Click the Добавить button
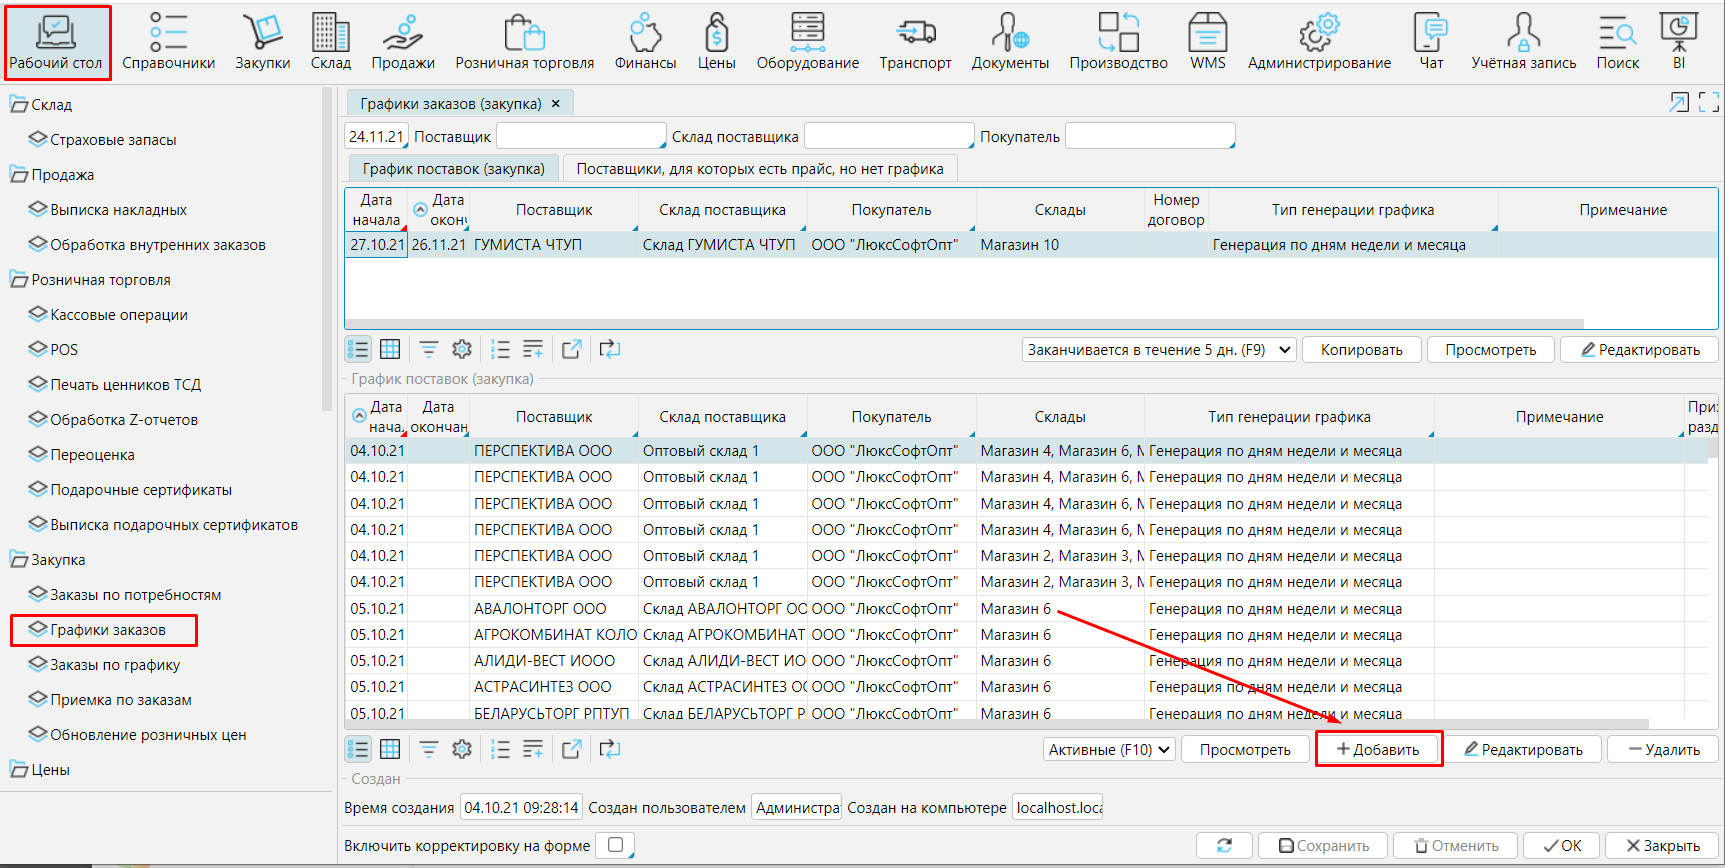The image size is (1725, 868). coord(1378,750)
